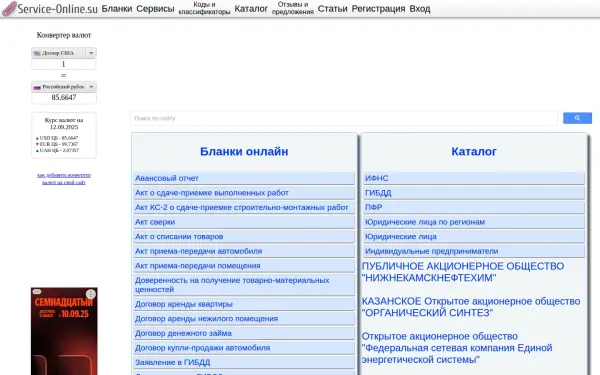Open the Каталог section heading link

[474, 152]
